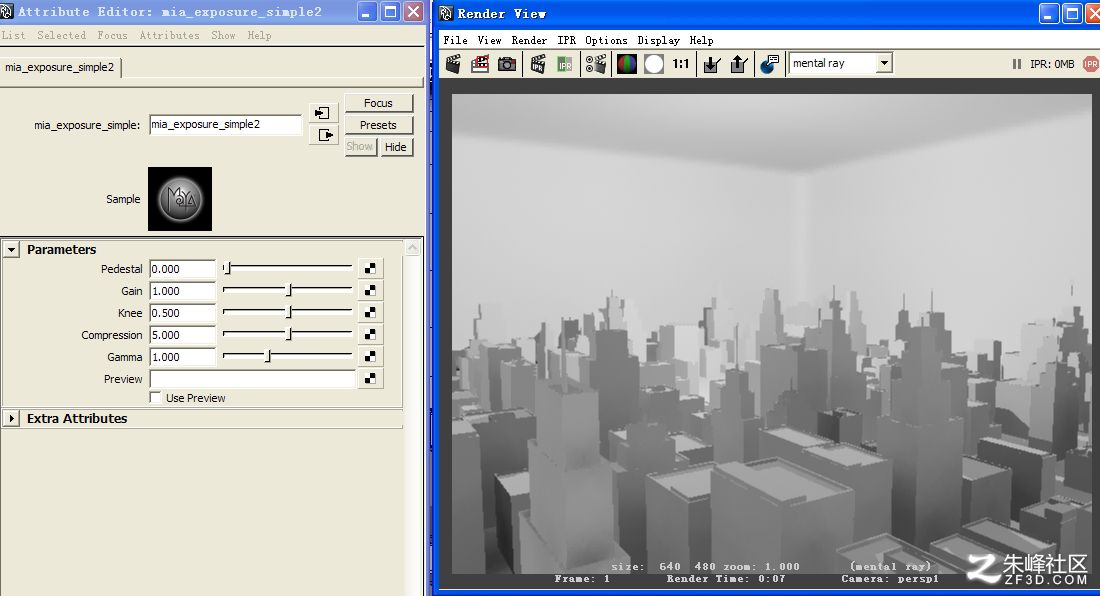Viewport: 1100px width, 596px height.
Task: Click map button next to Compression
Action: pos(370,334)
